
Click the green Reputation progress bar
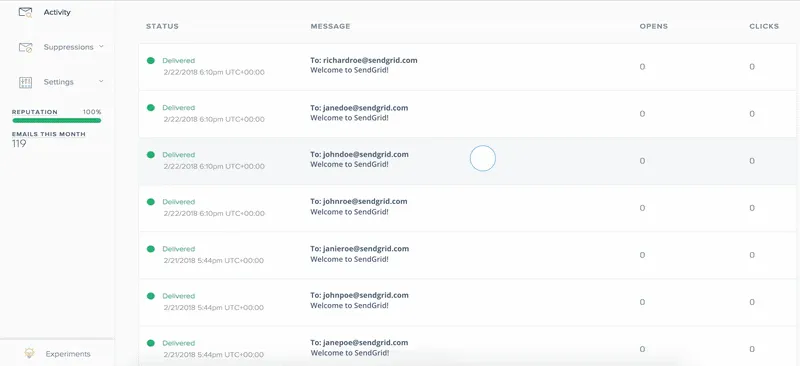tap(57, 120)
